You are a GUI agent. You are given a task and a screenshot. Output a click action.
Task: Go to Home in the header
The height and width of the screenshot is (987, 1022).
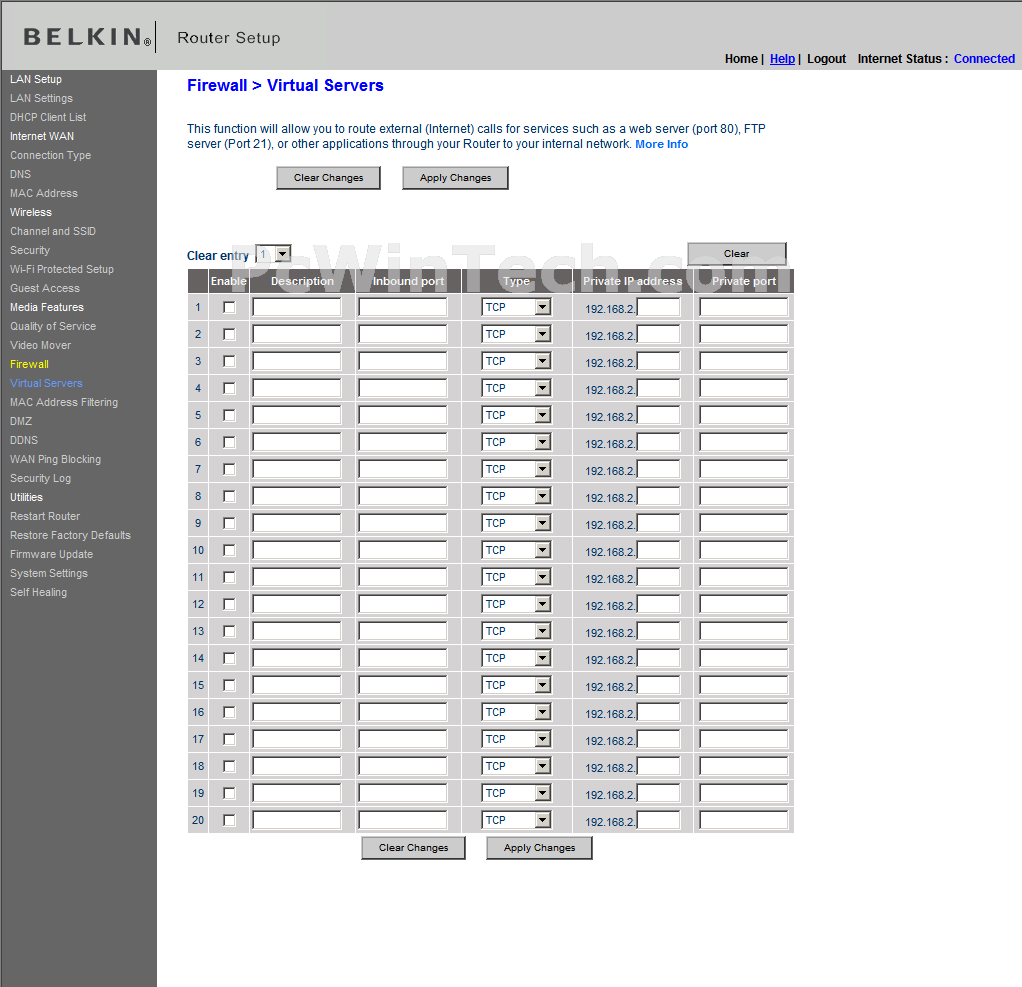(741, 59)
